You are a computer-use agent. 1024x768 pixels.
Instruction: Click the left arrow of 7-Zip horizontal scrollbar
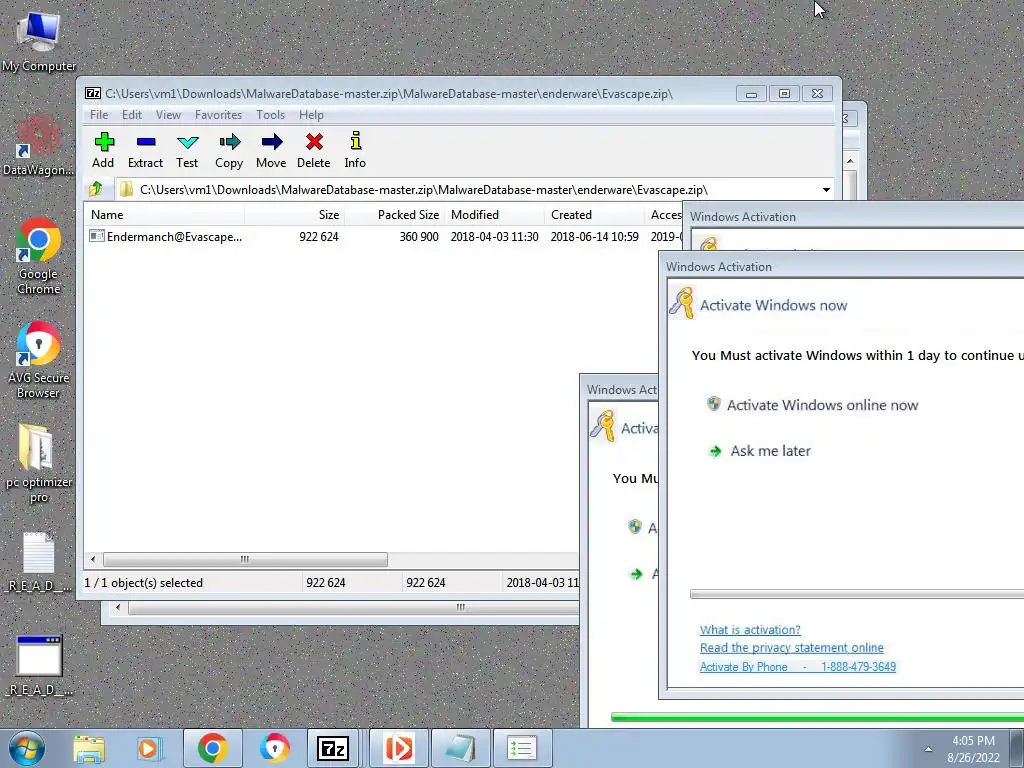(93, 559)
